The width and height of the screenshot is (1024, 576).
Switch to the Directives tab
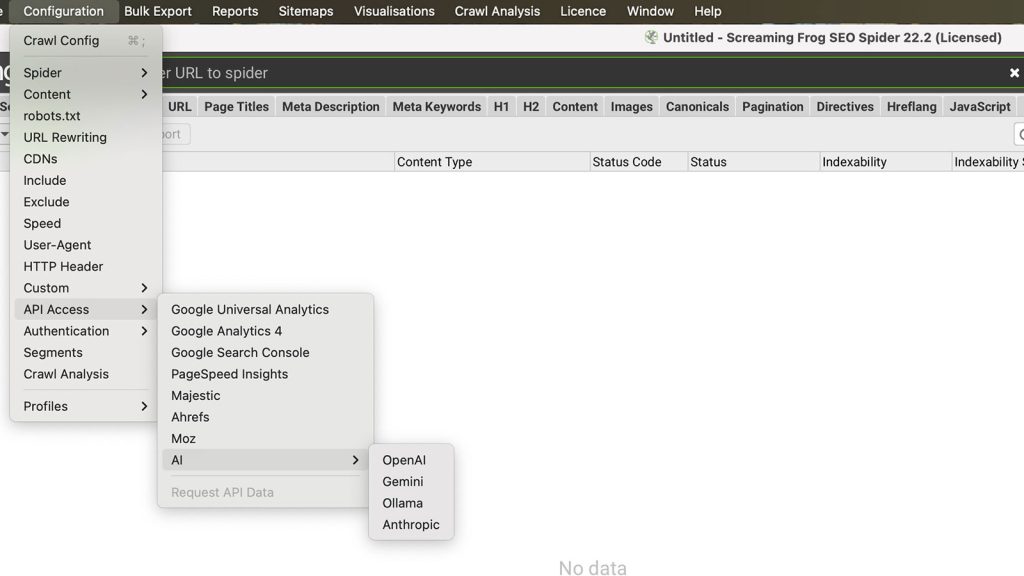(845, 106)
